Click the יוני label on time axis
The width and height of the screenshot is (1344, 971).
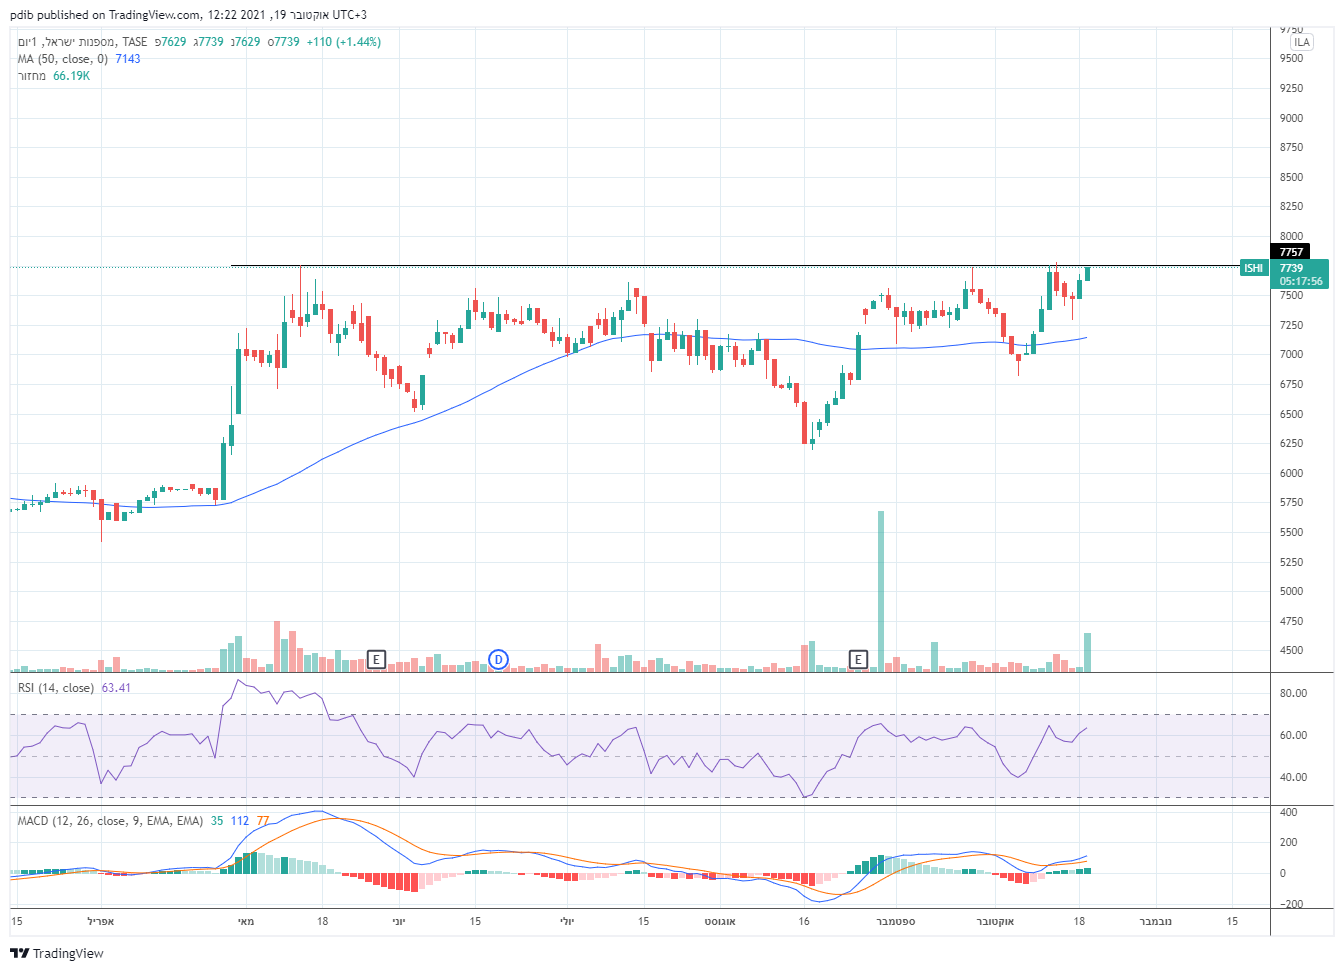pyautogui.click(x=399, y=921)
